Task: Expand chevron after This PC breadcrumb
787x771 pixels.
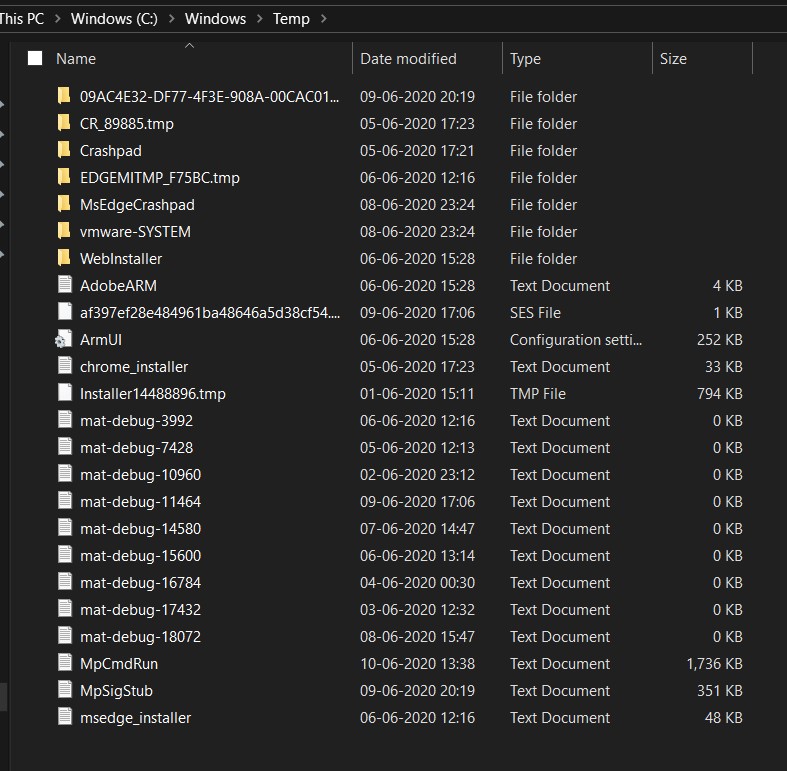Action: 57,19
